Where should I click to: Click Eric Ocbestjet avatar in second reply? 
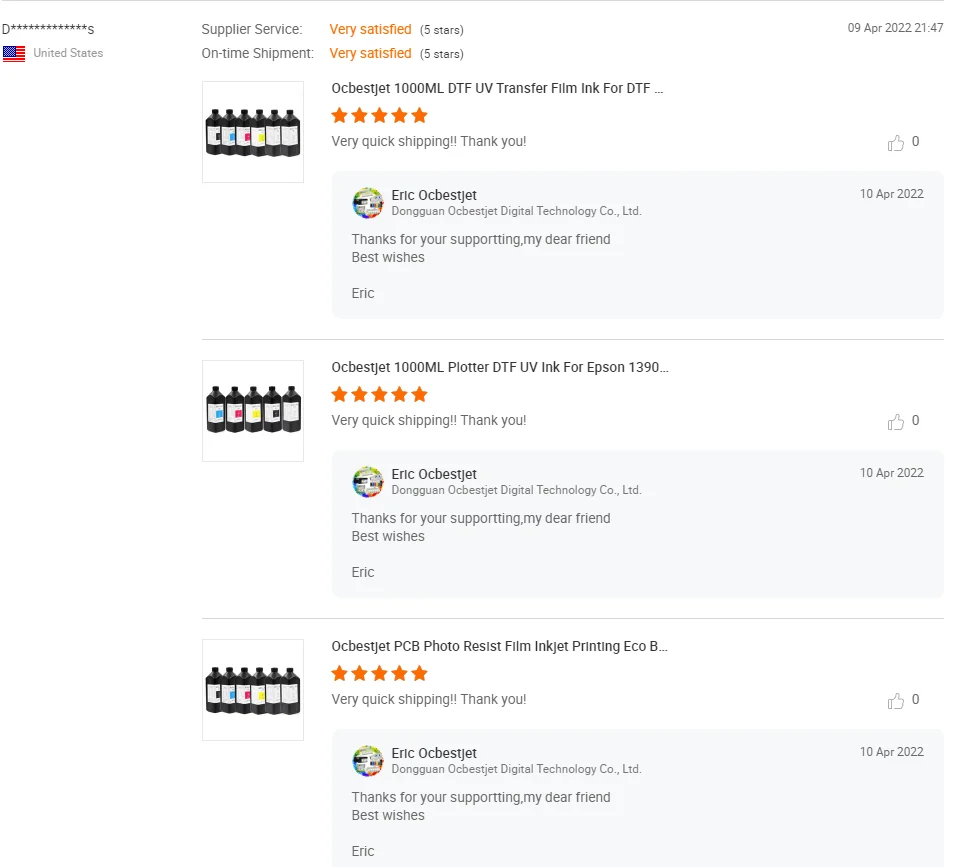coord(368,482)
